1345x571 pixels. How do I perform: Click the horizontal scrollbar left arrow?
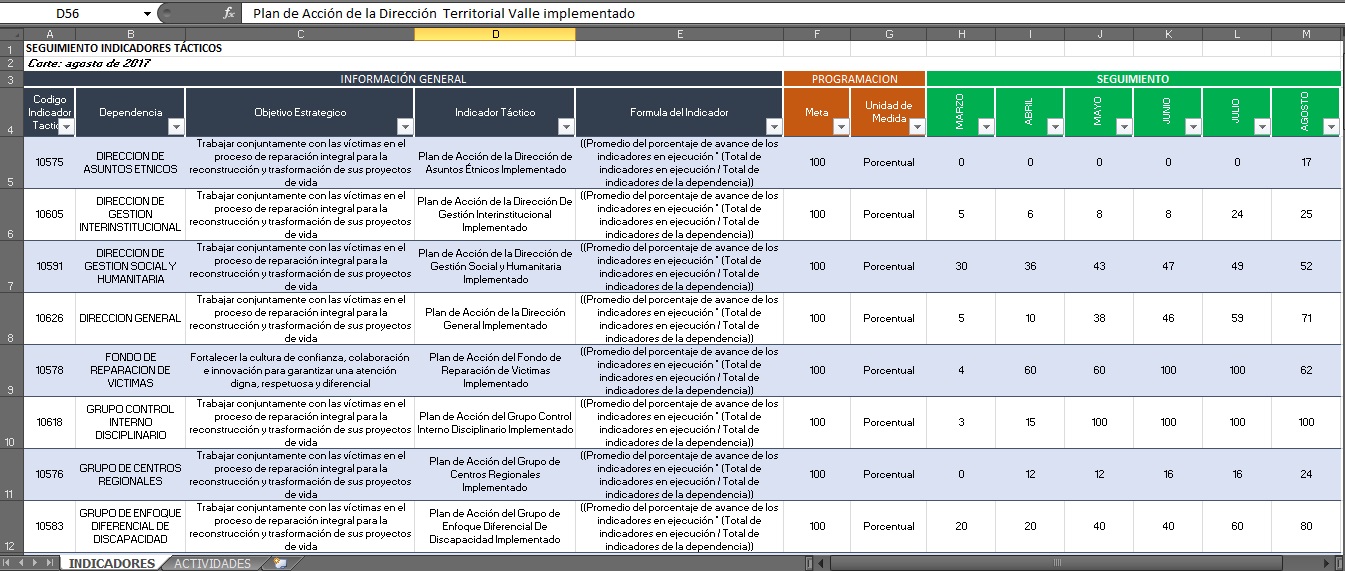click(x=819, y=564)
